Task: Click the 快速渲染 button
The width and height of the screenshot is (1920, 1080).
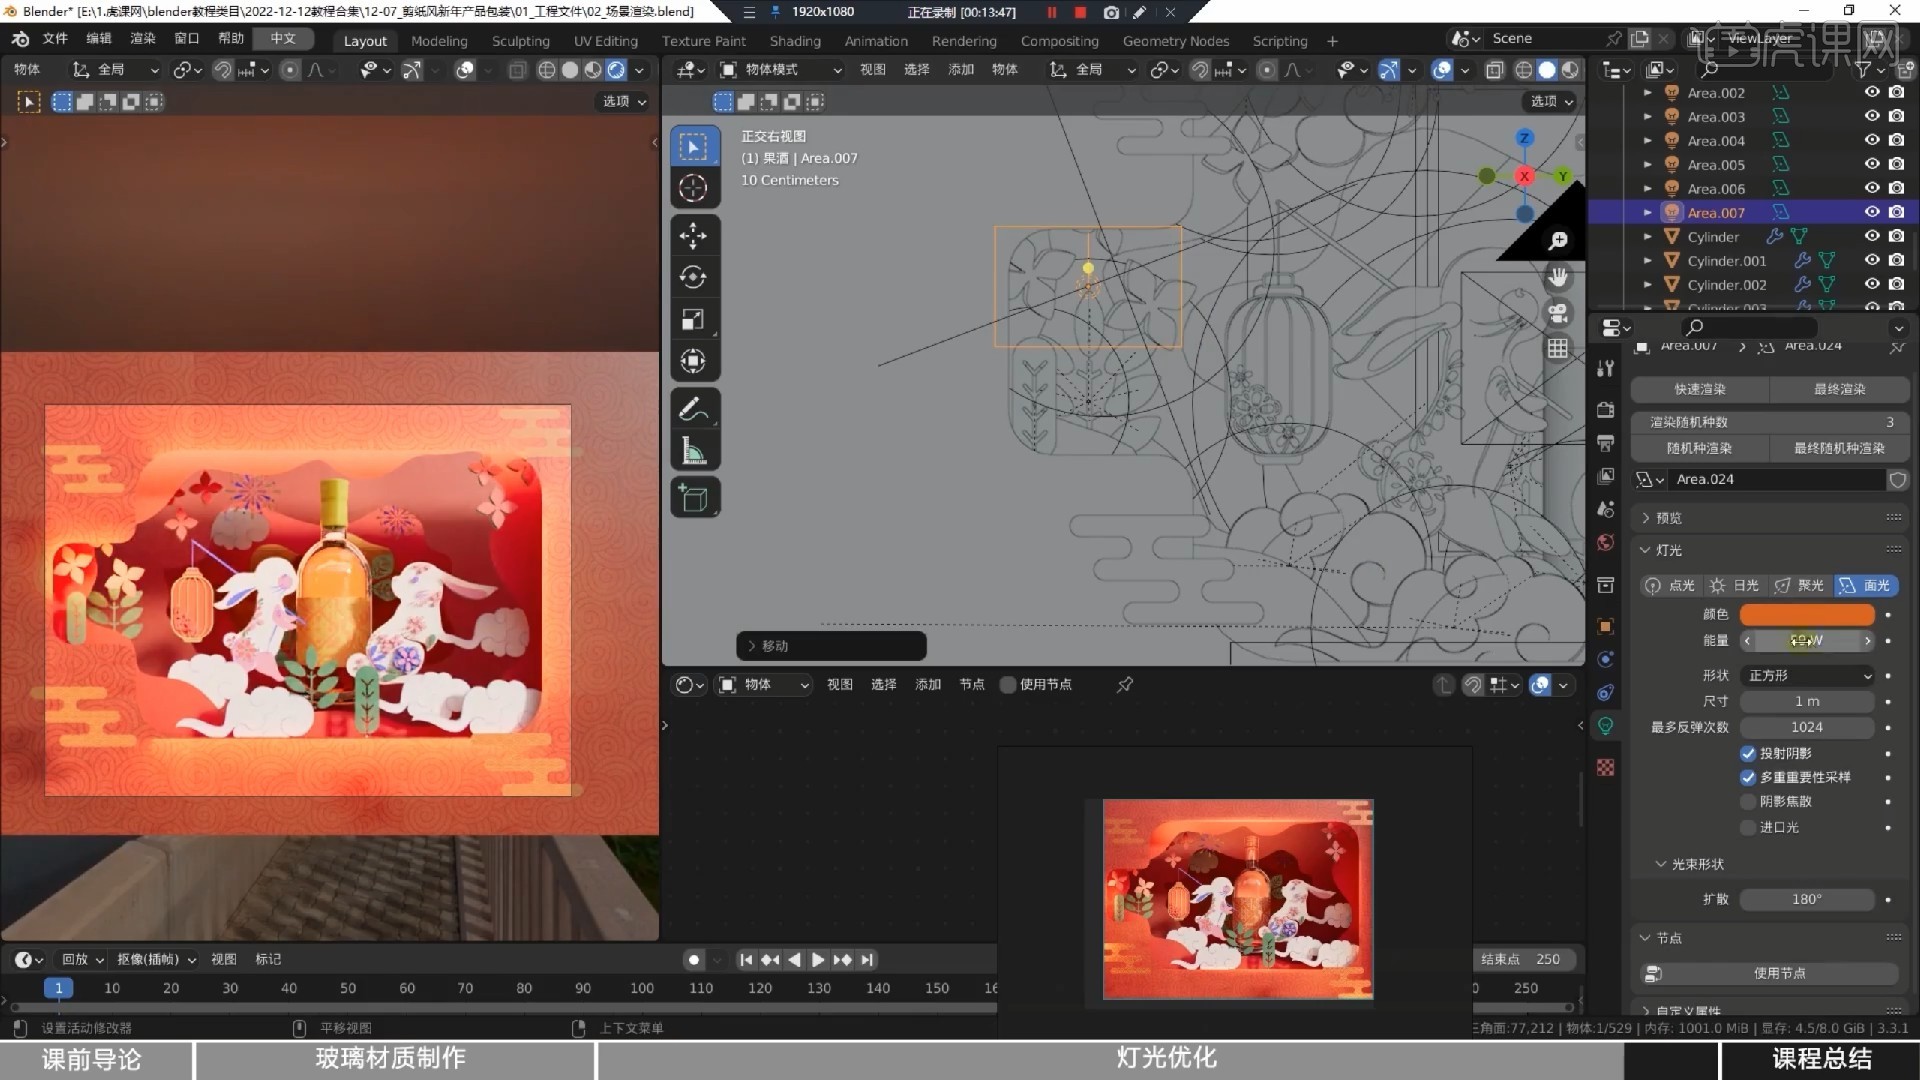Action: [x=1700, y=389]
